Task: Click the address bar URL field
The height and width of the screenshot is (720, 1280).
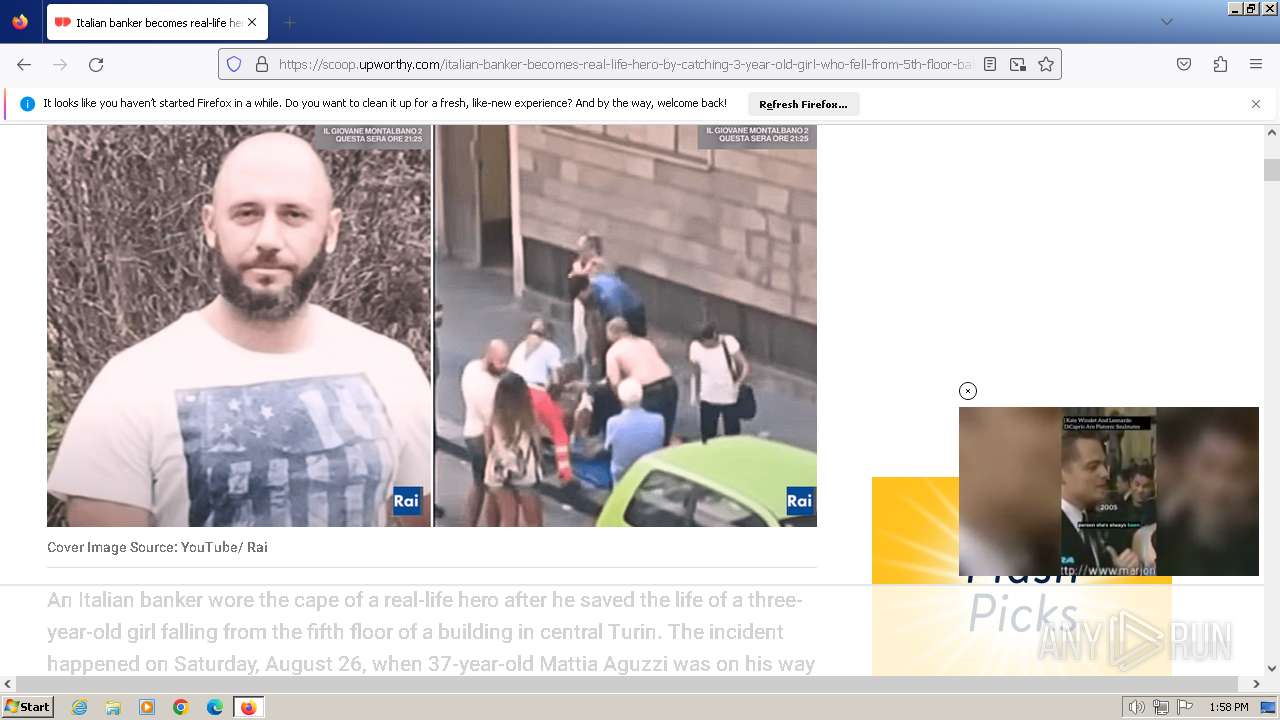Action: pyautogui.click(x=625, y=64)
